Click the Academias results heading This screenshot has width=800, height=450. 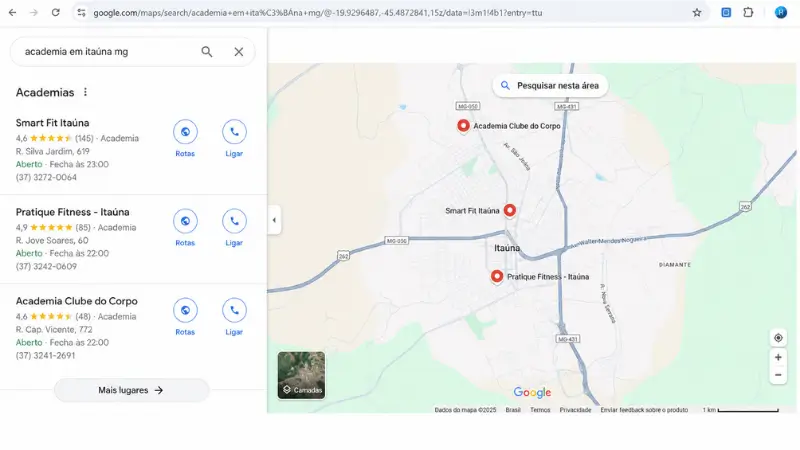[x=45, y=92]
